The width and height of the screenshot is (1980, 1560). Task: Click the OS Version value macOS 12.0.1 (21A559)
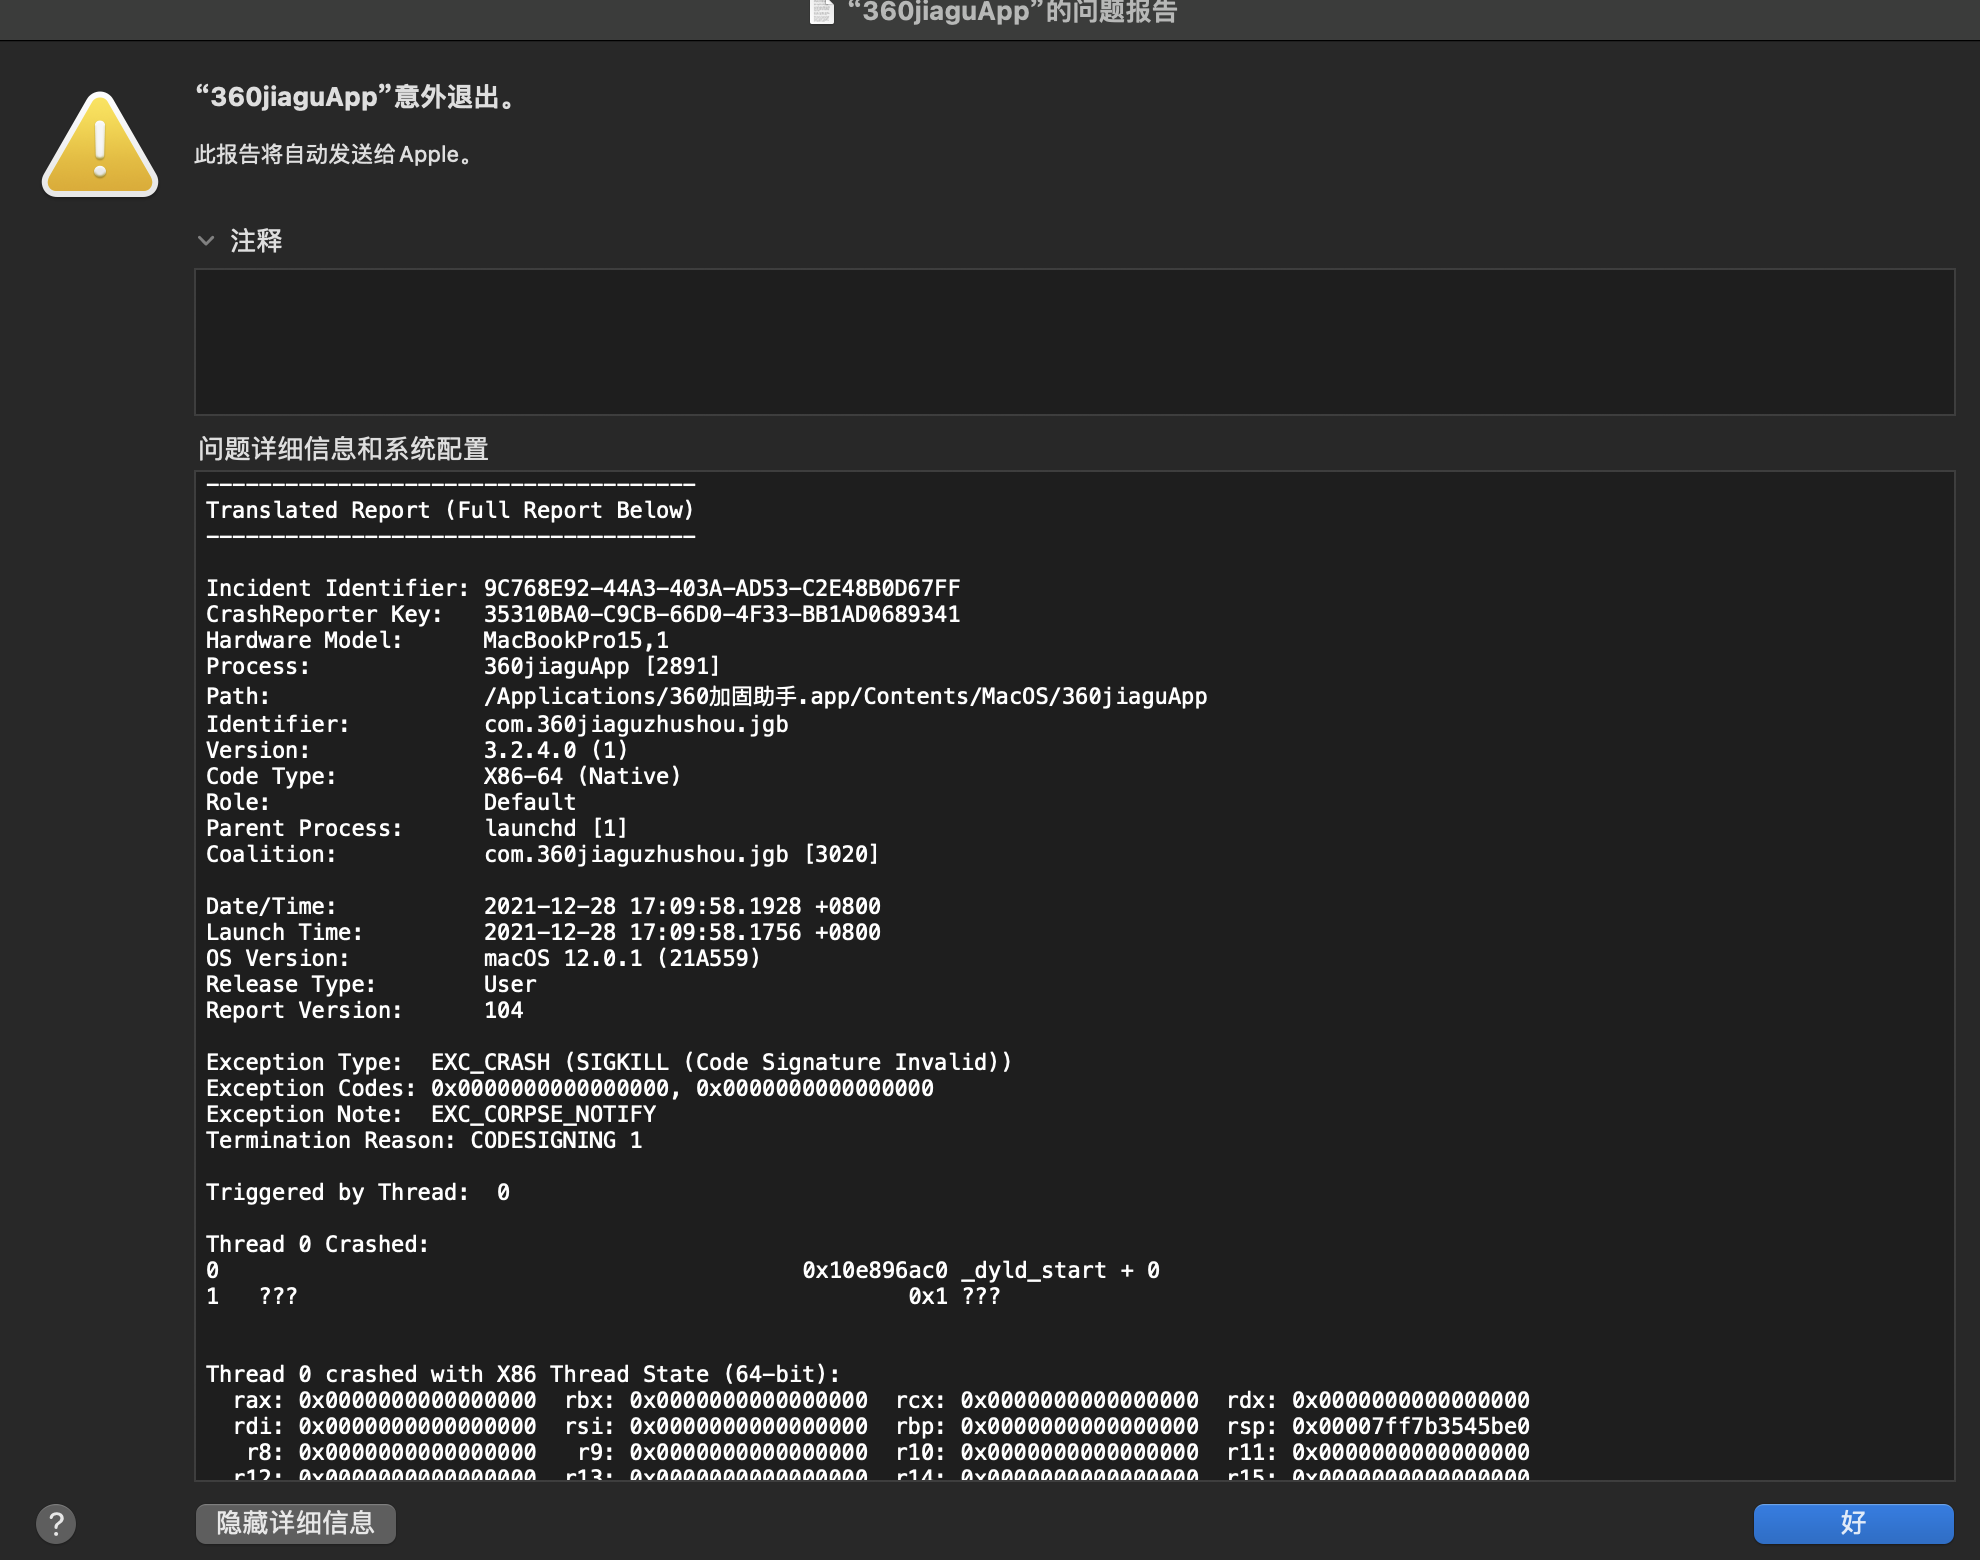(x=622, y=958)
